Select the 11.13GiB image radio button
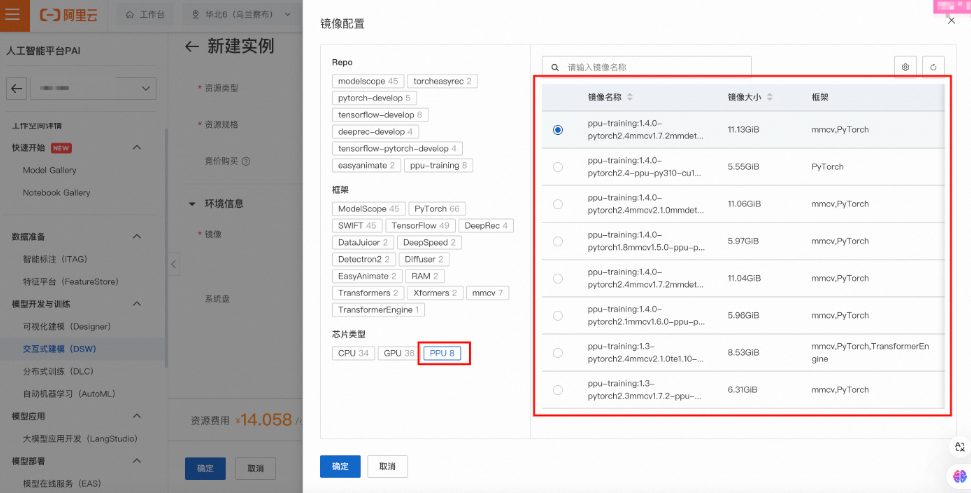 [x=558, y=129]
